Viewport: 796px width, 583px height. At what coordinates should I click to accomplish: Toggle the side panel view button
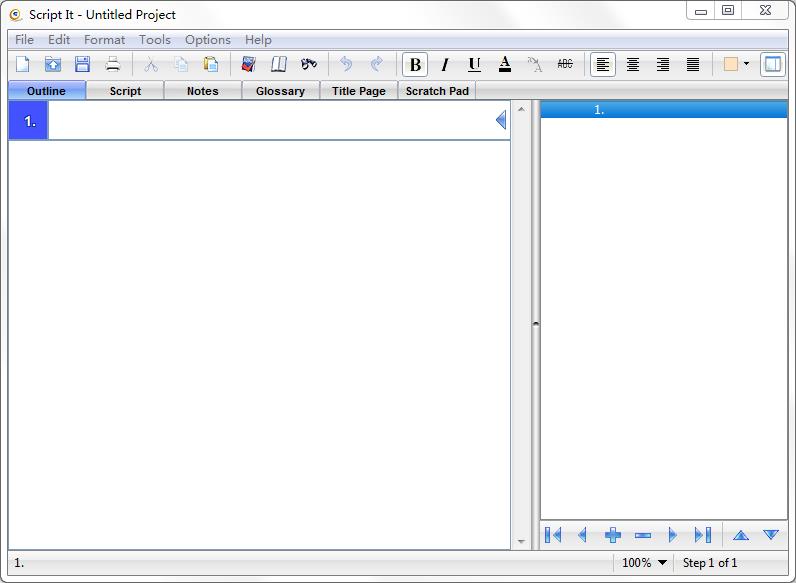[x=772, y=64]
